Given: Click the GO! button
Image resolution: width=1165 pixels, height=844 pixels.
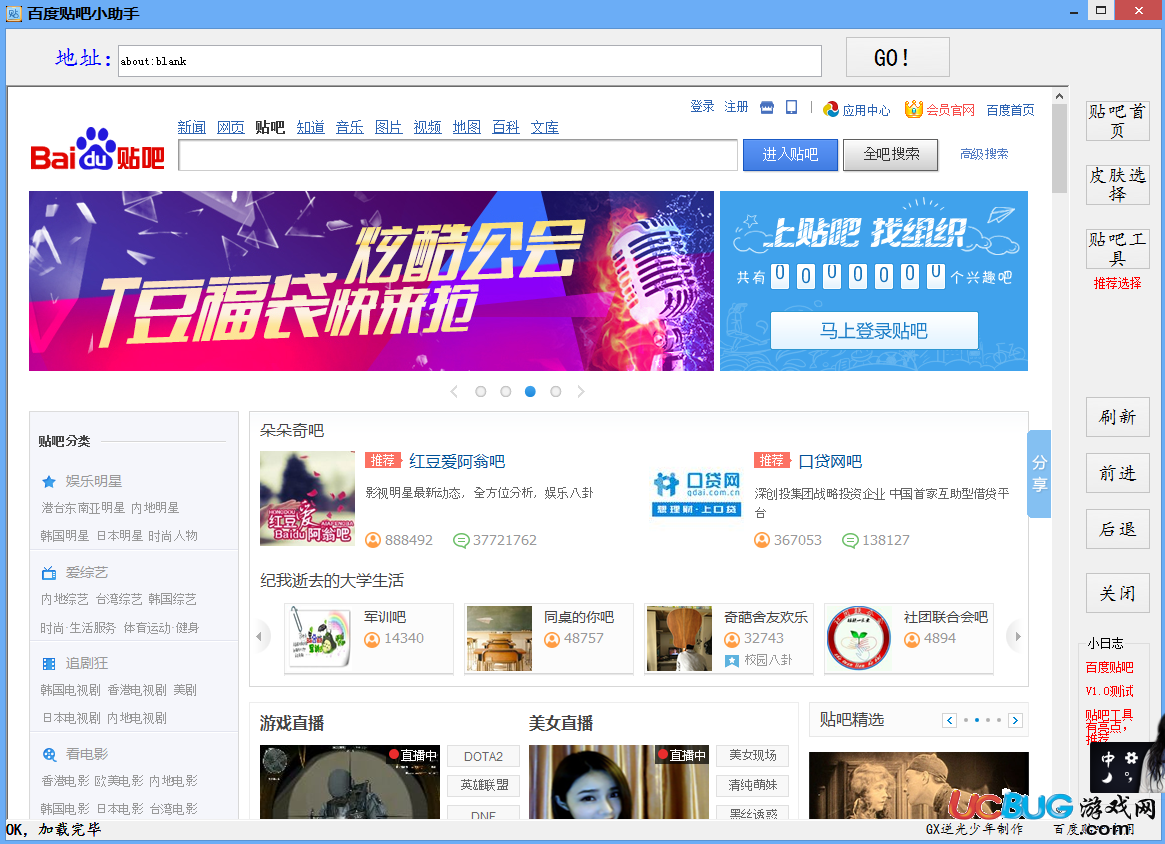Looking at the screenshot, I should (x=898, y=57).
